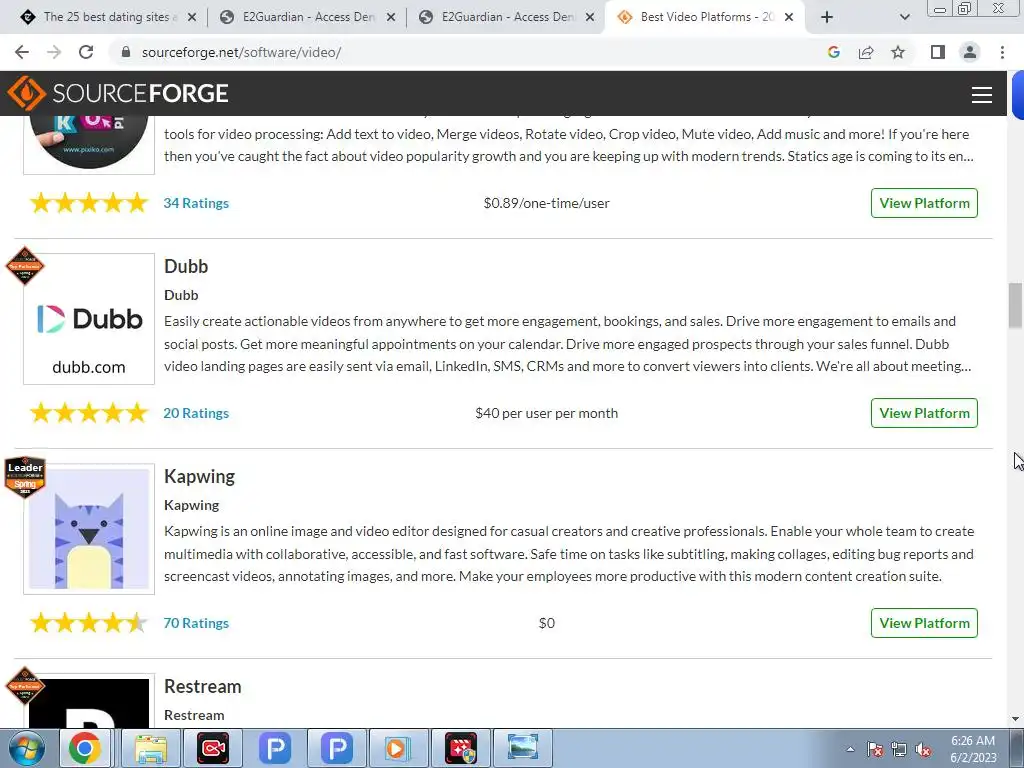Open the file explorer taskbar icon
Image resolution: width=1024 pixels, height=768 pixels.
[152, 748]
